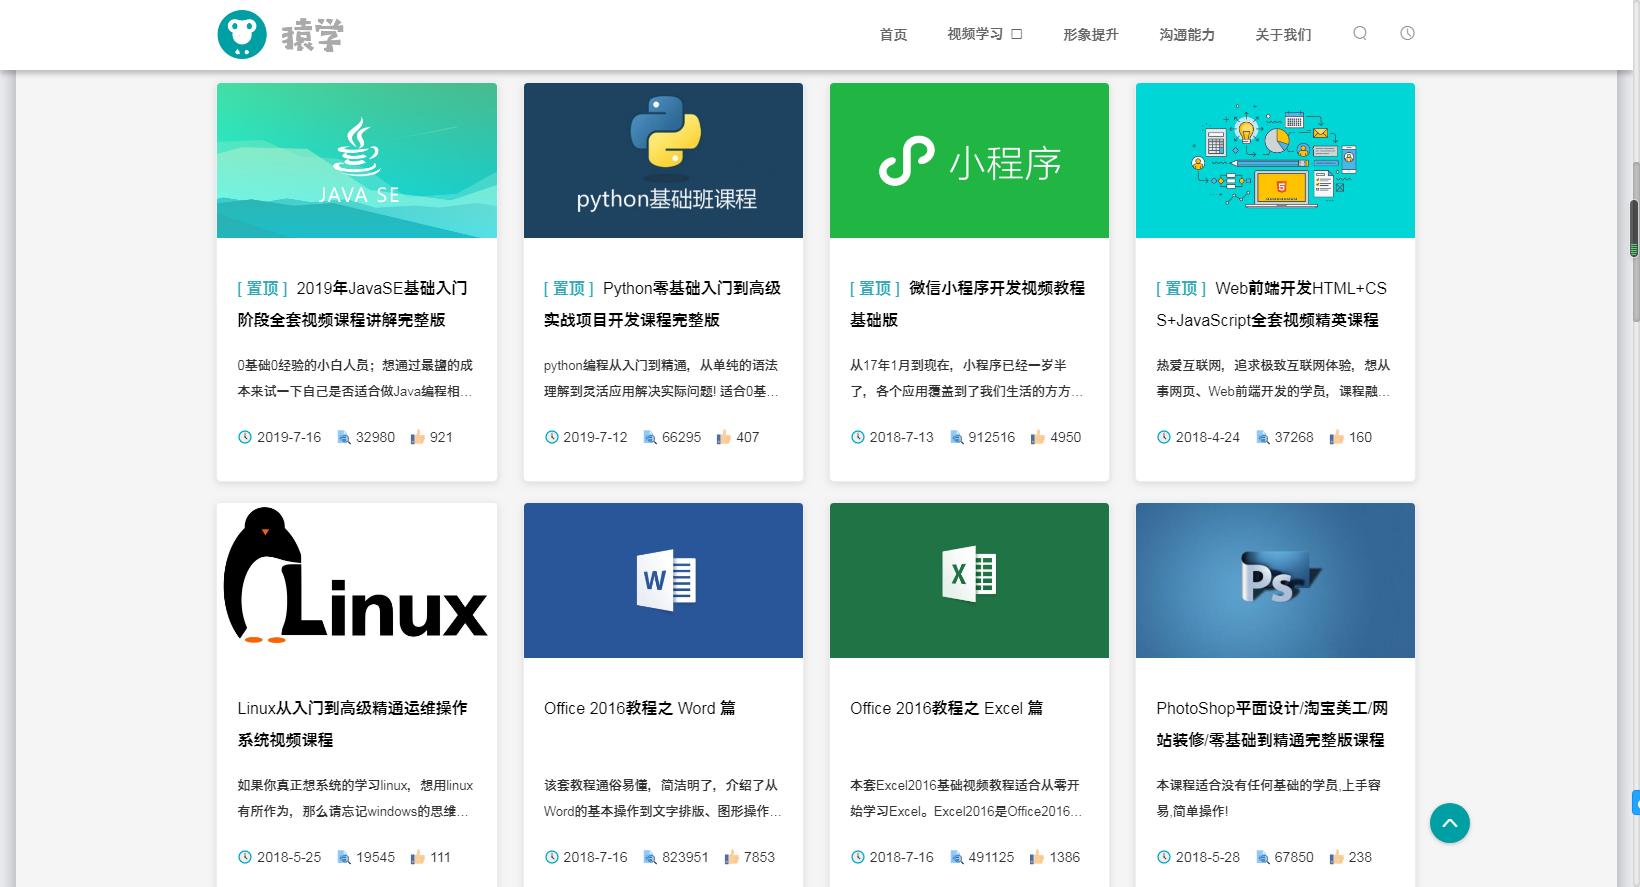Open the Linux从入门到高级精通 course title
Viewport: 1640px width, 887px height.
coord(352,724)
